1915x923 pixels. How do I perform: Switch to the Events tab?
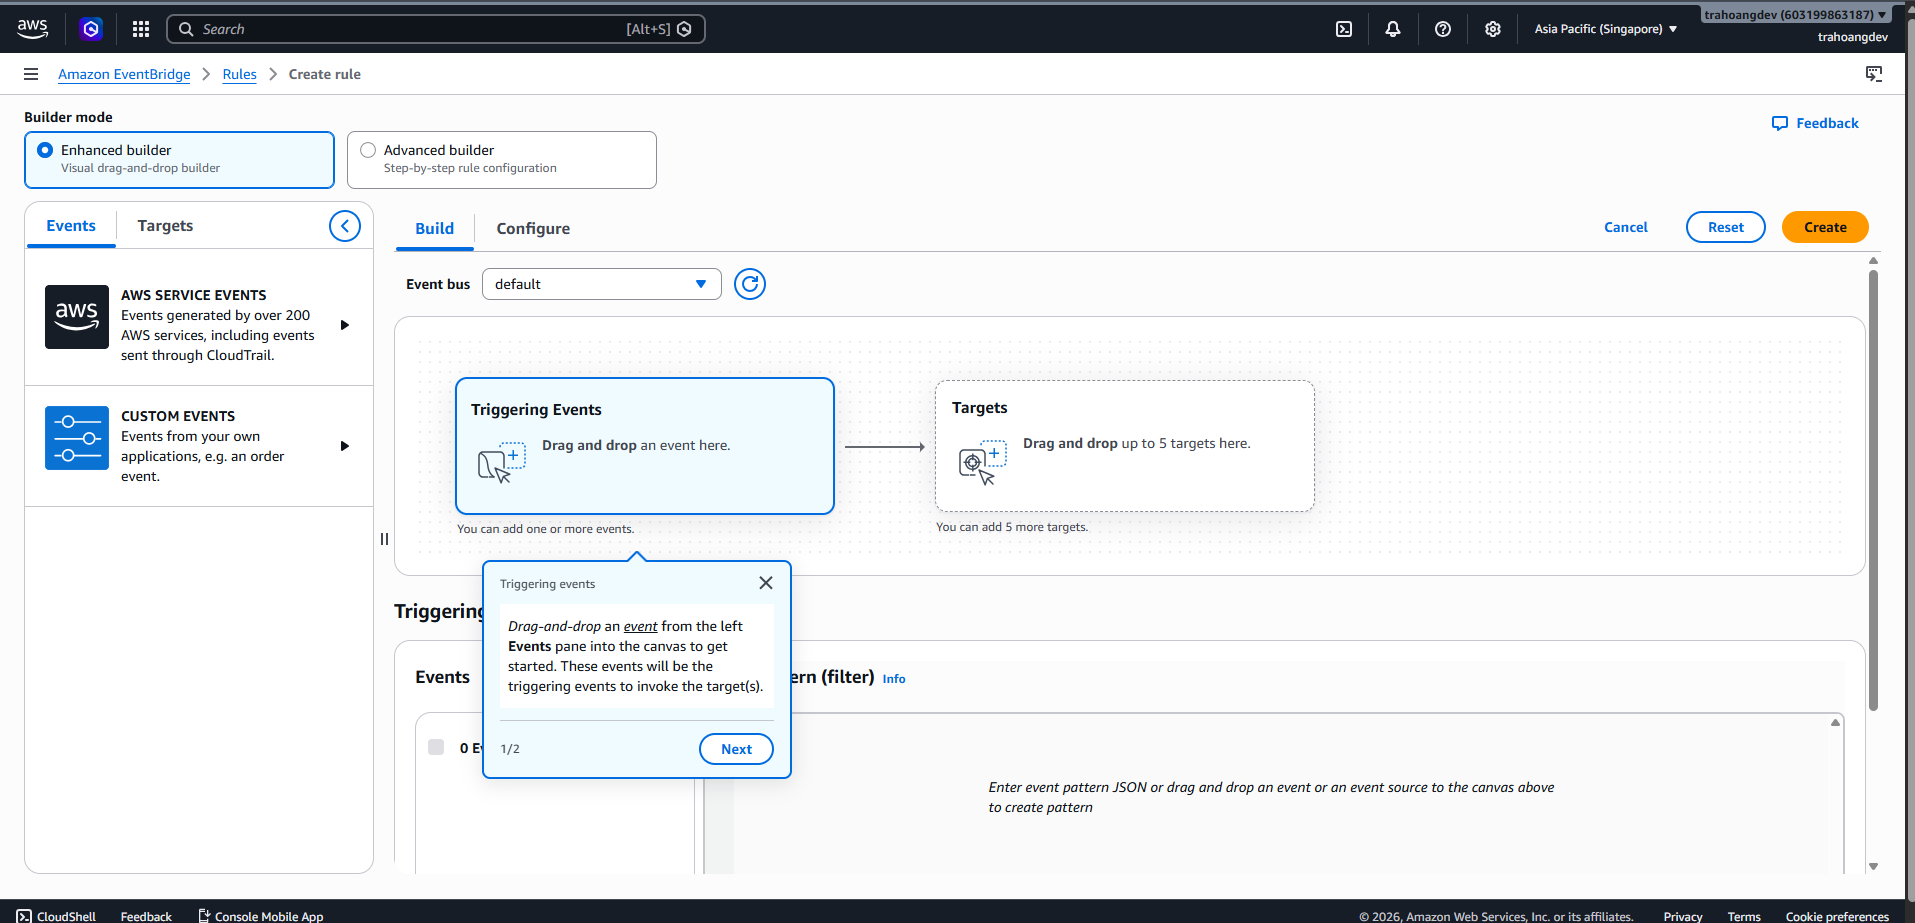coord(71,226)
